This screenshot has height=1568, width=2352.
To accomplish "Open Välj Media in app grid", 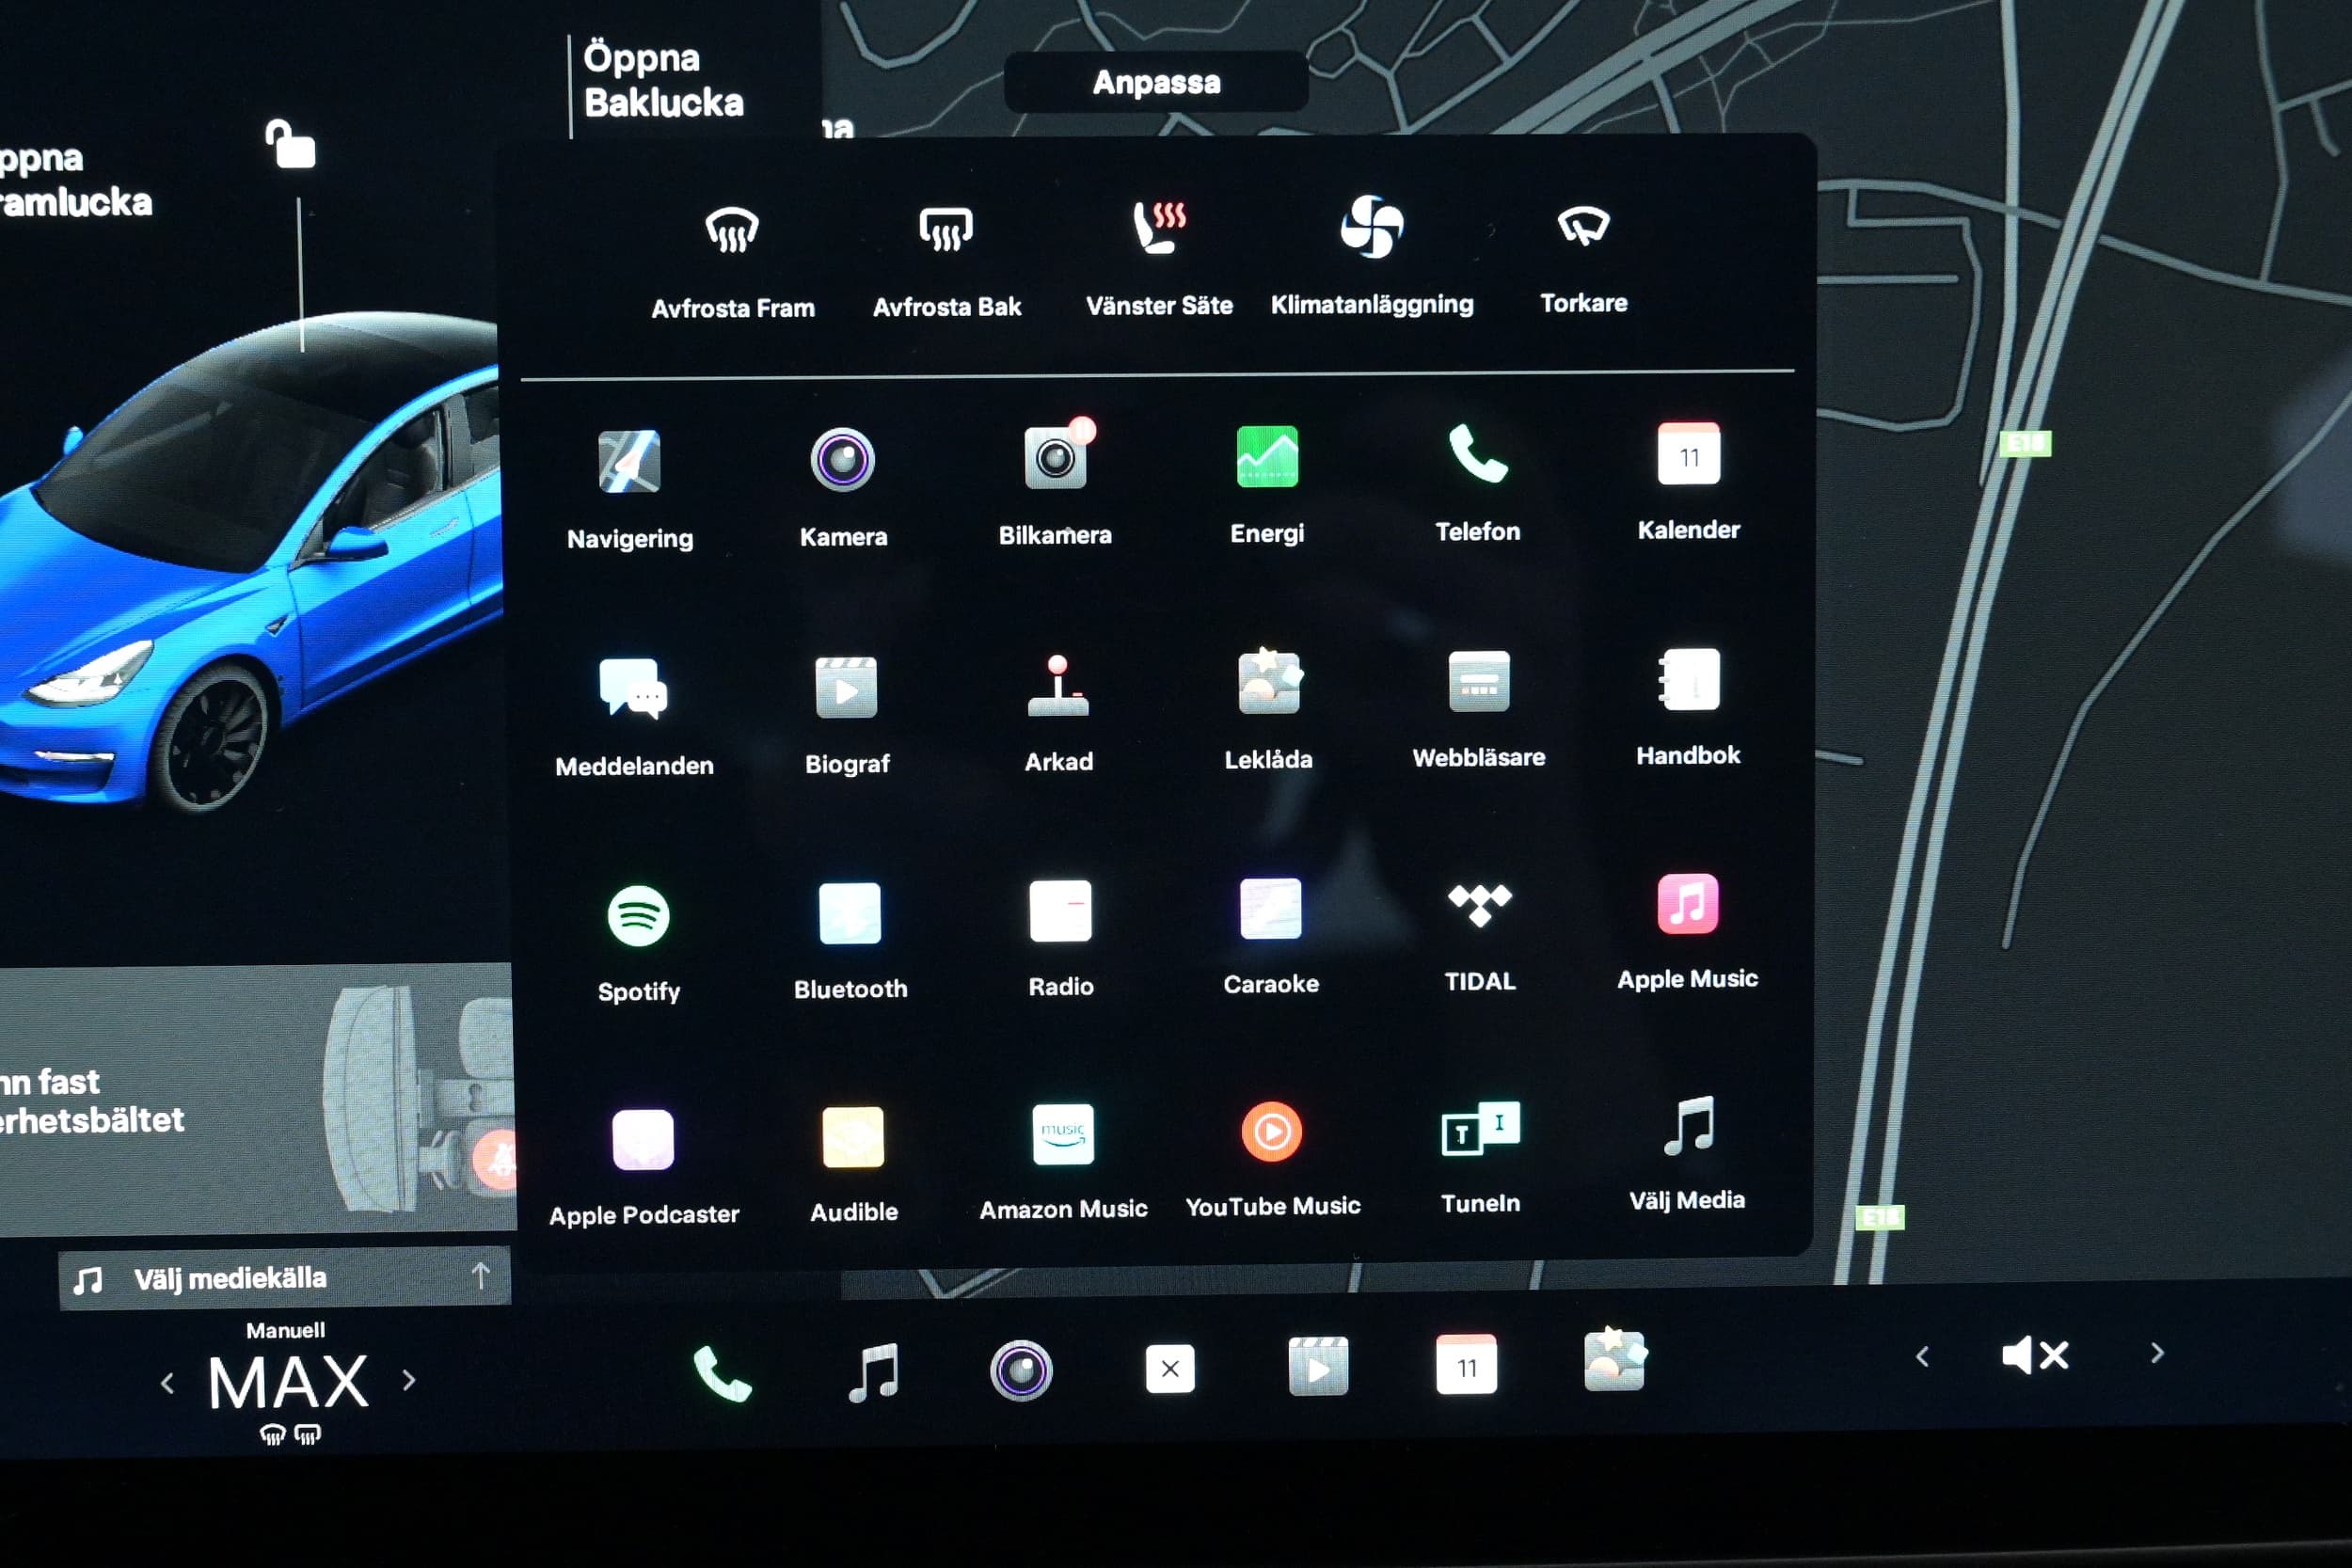I will 1688,1154.
